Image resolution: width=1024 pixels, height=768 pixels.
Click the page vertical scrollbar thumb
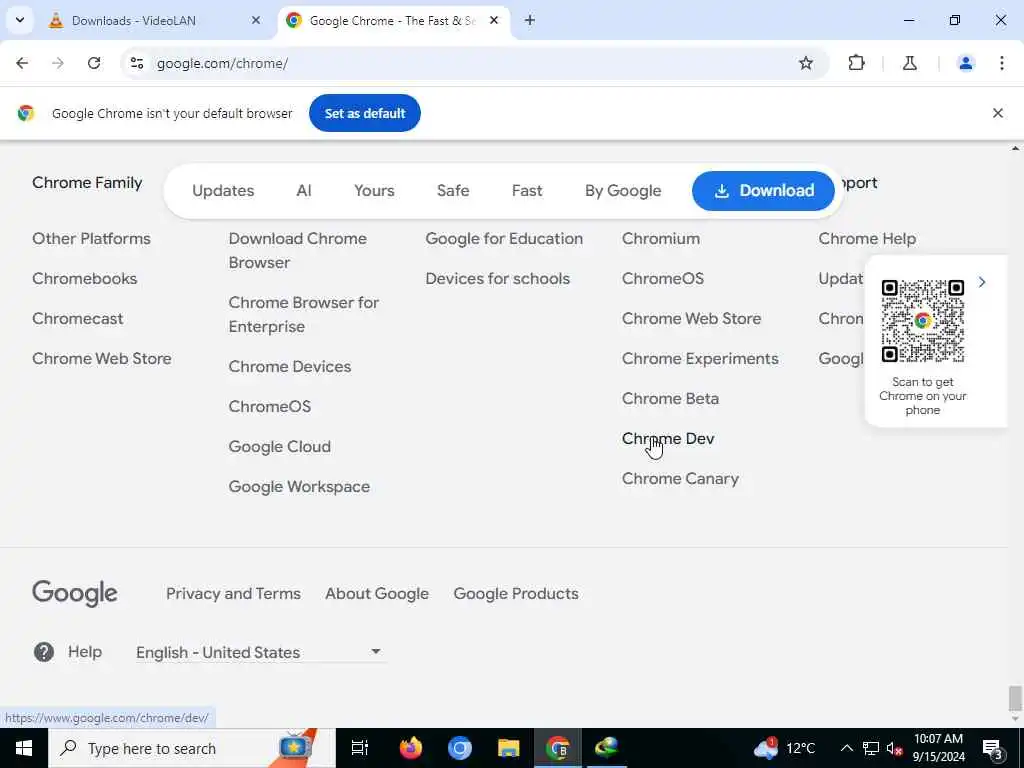tap(1015, 698)
